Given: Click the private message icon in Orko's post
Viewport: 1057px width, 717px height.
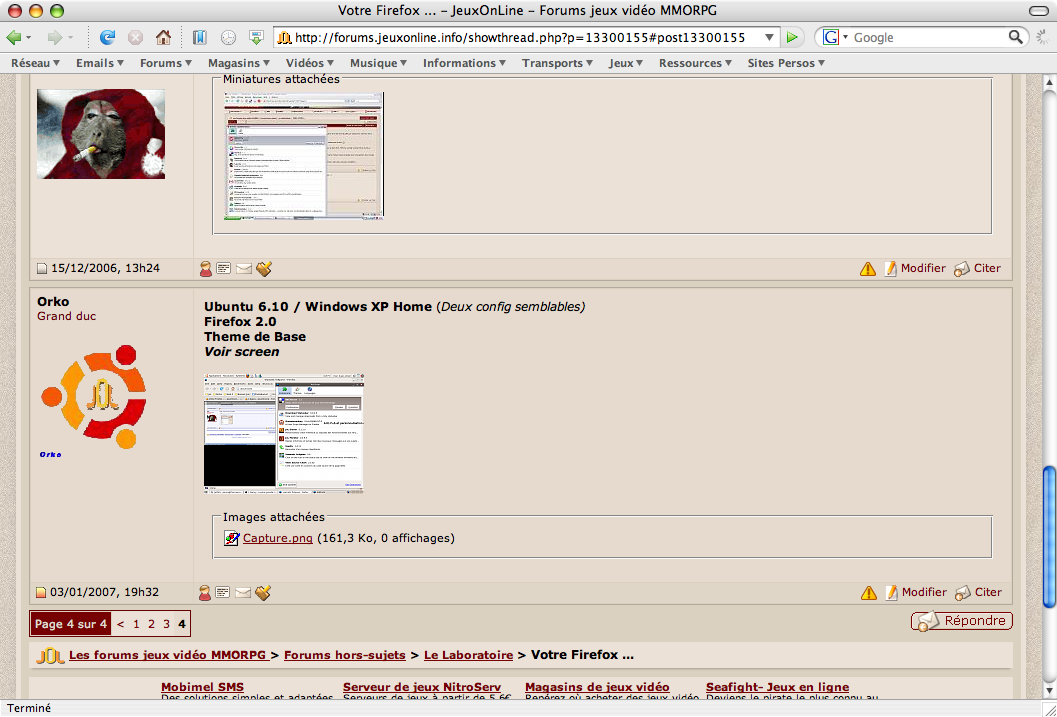Looking at the screenshot, I should point(223,592).
